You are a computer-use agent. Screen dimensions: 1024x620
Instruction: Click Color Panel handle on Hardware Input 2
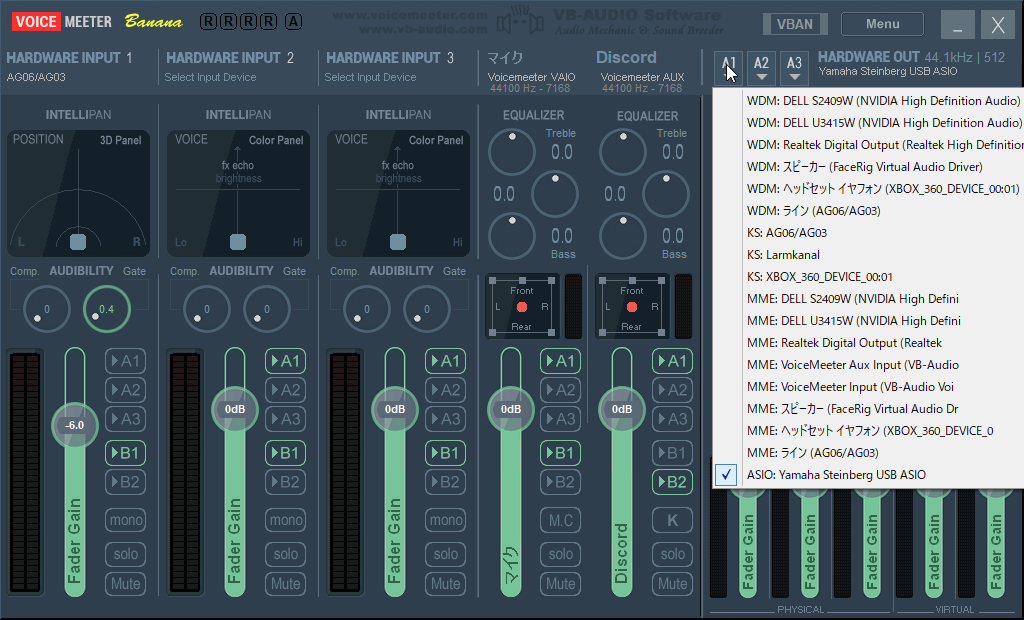point(238,242)
